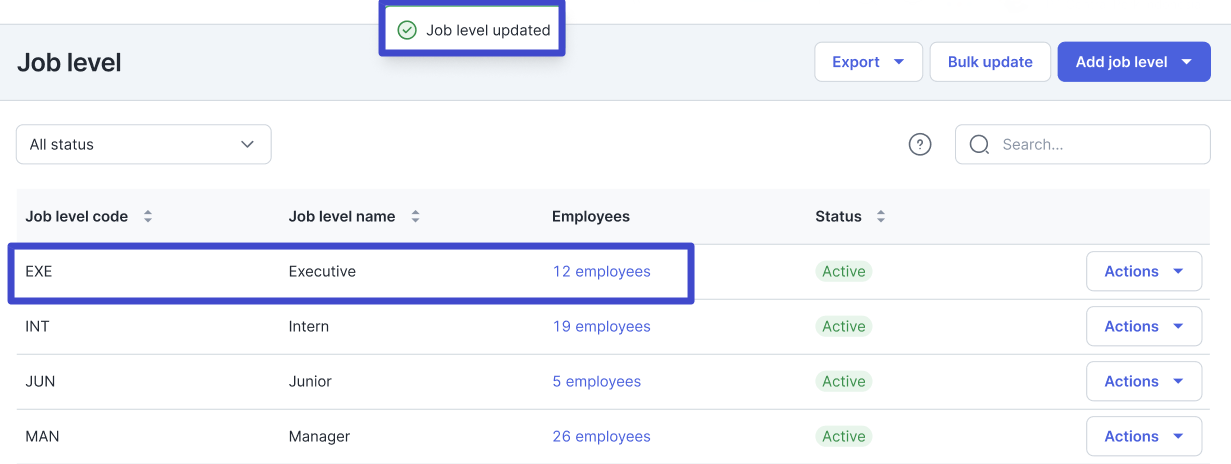Sort by Job level code arrows
The image size is (1231, 464).
tap(148, 216)
